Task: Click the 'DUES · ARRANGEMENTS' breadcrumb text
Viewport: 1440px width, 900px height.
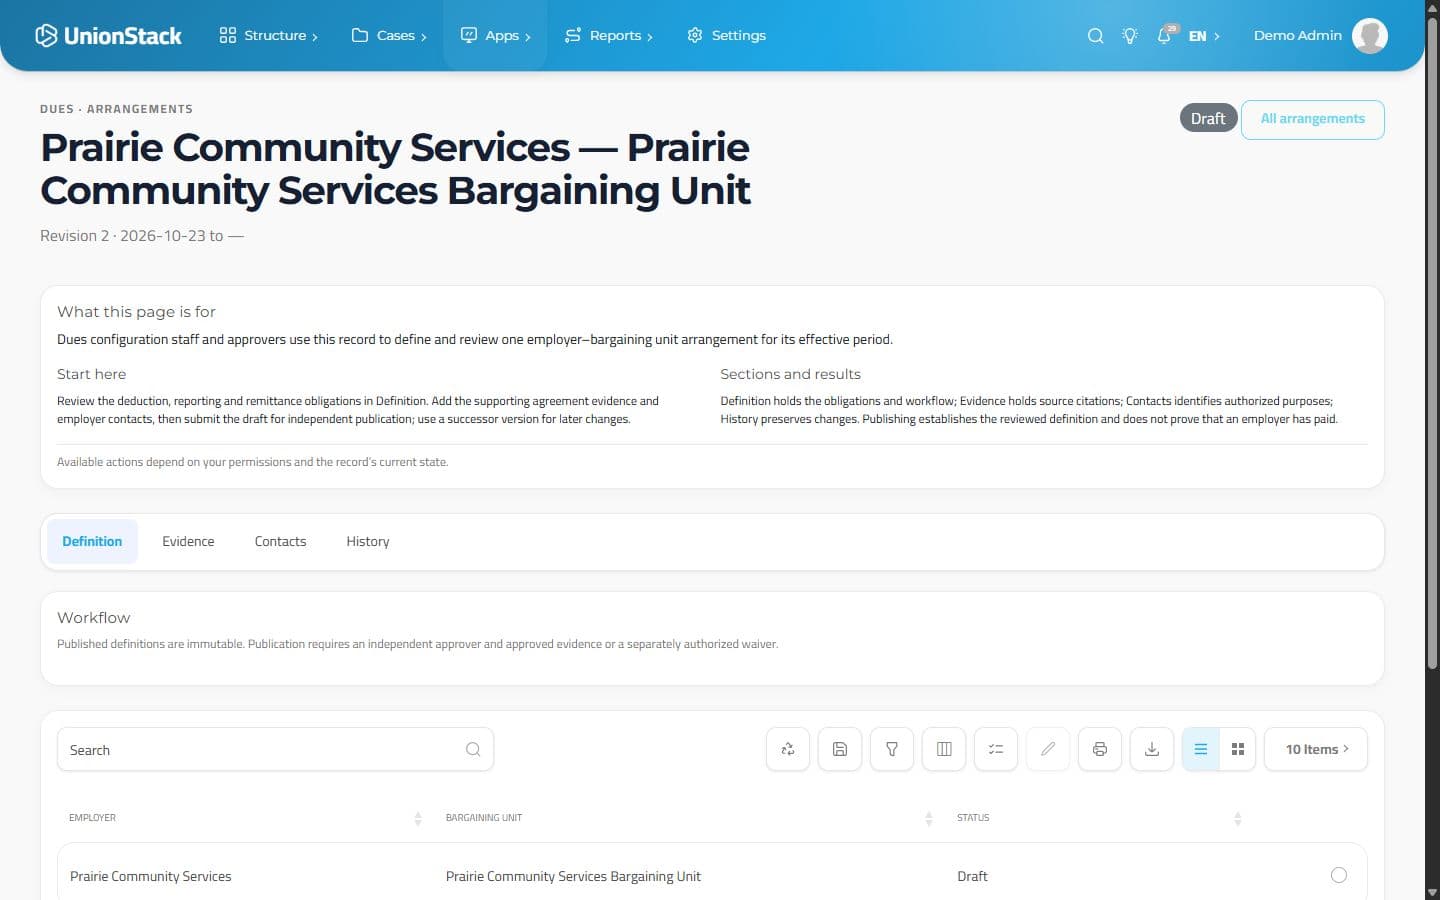Action: coord(116,109)
